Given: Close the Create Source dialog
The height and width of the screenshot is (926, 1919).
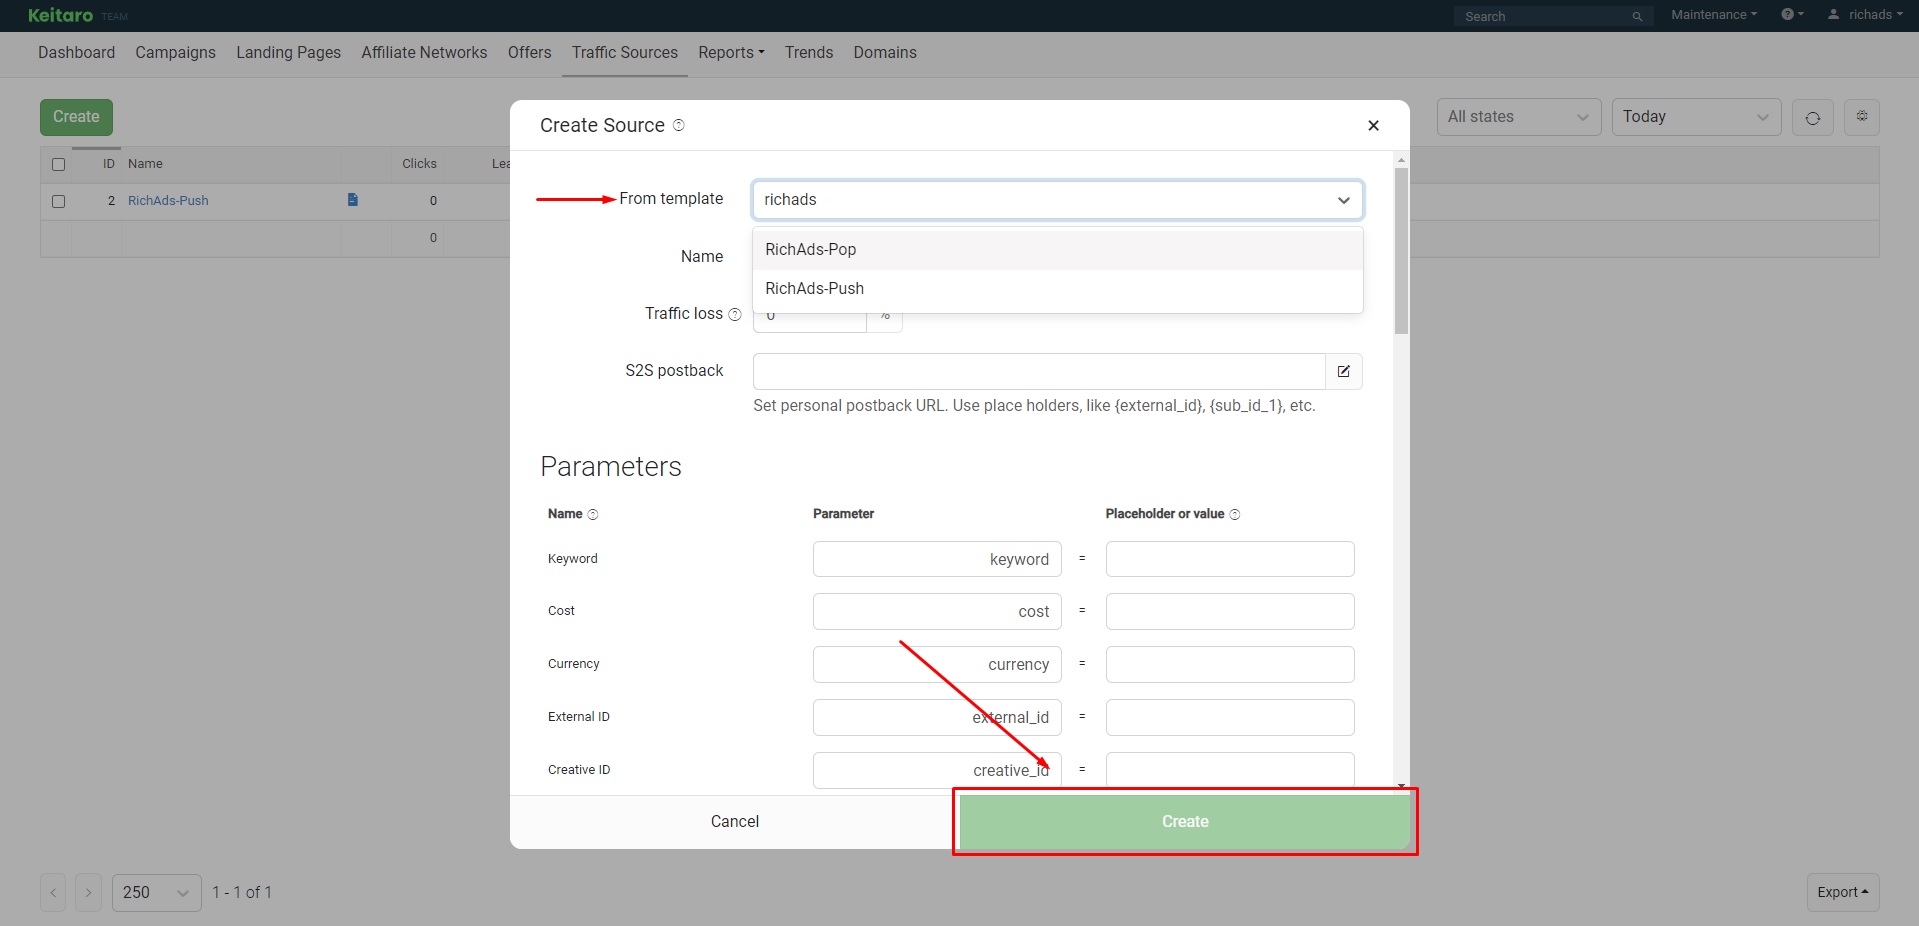Looking at the screenshot, I should 1373,125.
